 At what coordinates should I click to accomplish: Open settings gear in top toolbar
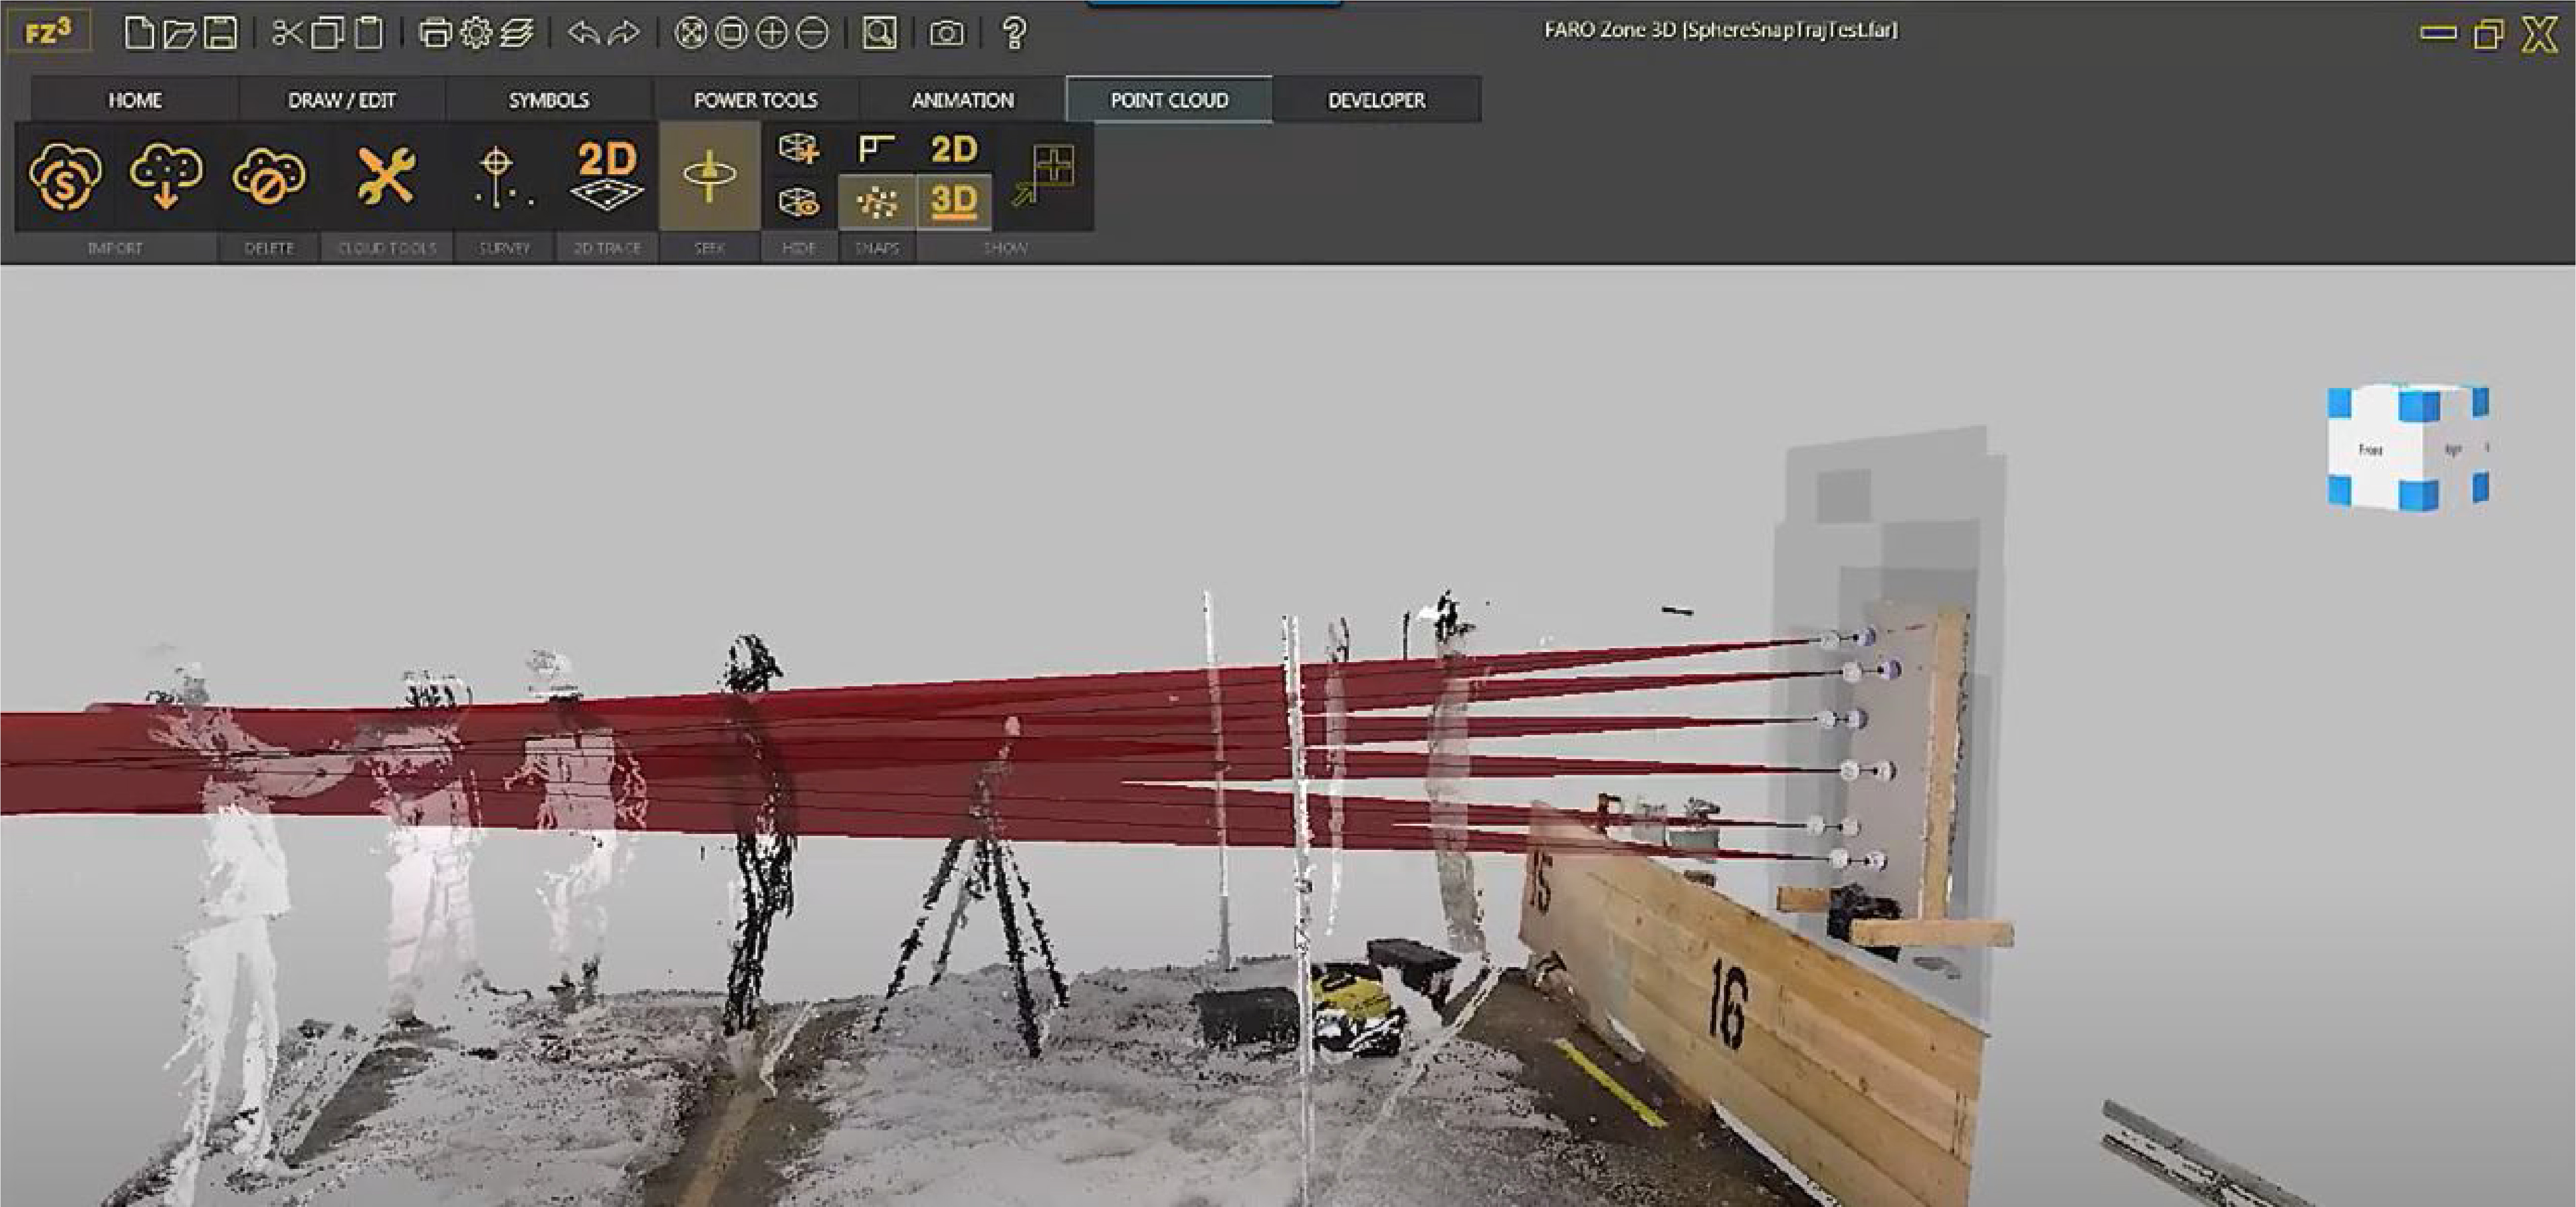pyautogui.click(x=476, y=33)
